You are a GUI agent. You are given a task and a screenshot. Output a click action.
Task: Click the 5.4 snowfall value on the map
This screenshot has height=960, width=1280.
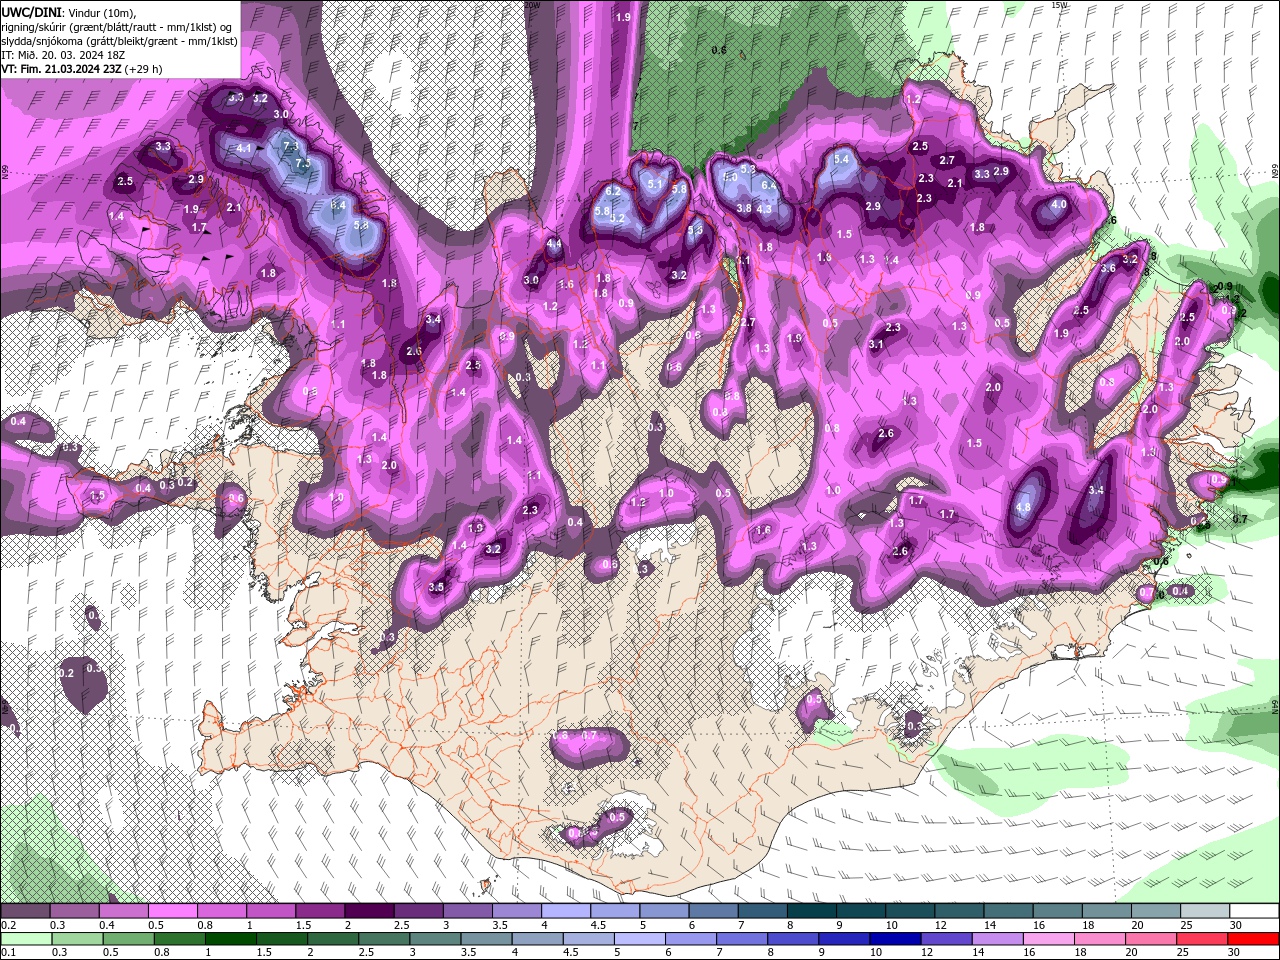[841, 159]
